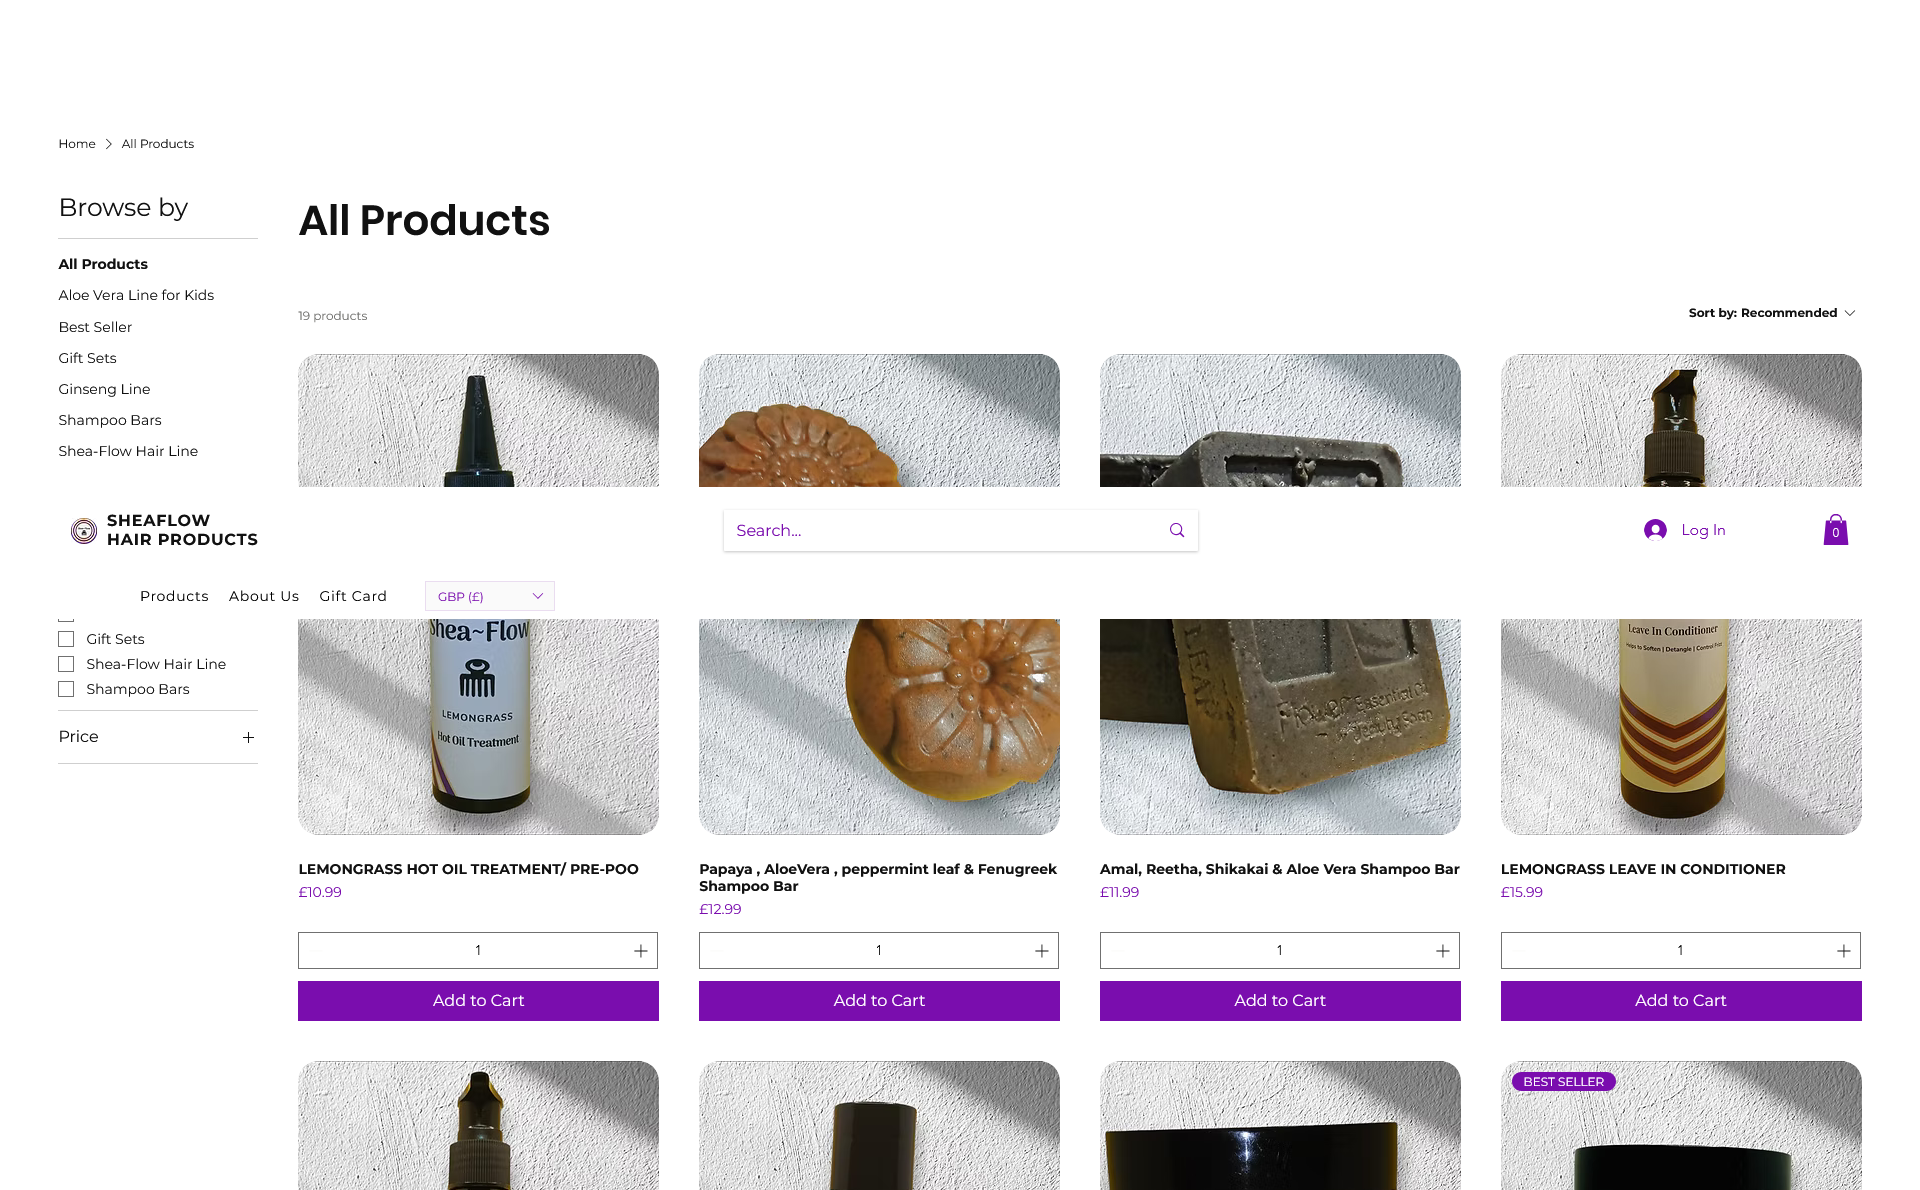Check the Gift Sets filter checkbox
This screenshot has width=1920, height=1190.
66,639
